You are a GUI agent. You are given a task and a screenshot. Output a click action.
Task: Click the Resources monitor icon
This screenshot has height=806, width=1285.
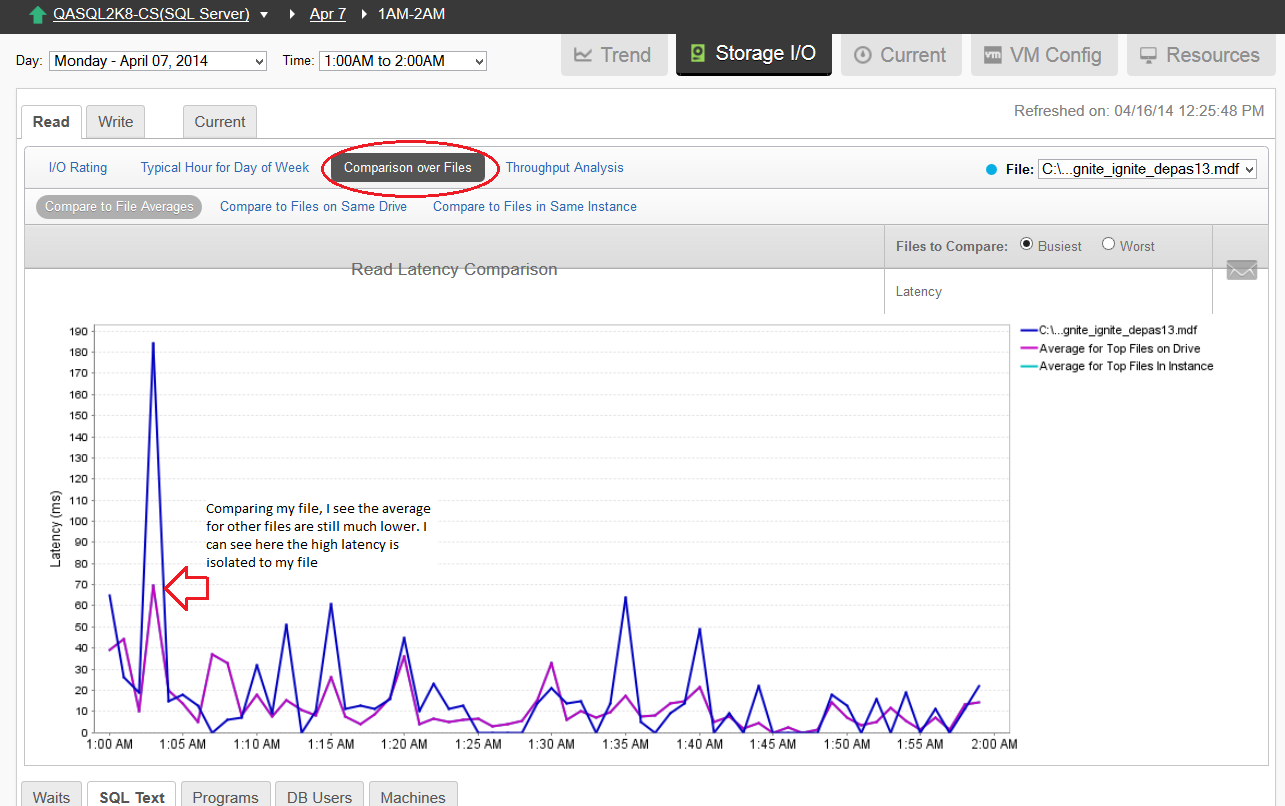pos(1149,55)
